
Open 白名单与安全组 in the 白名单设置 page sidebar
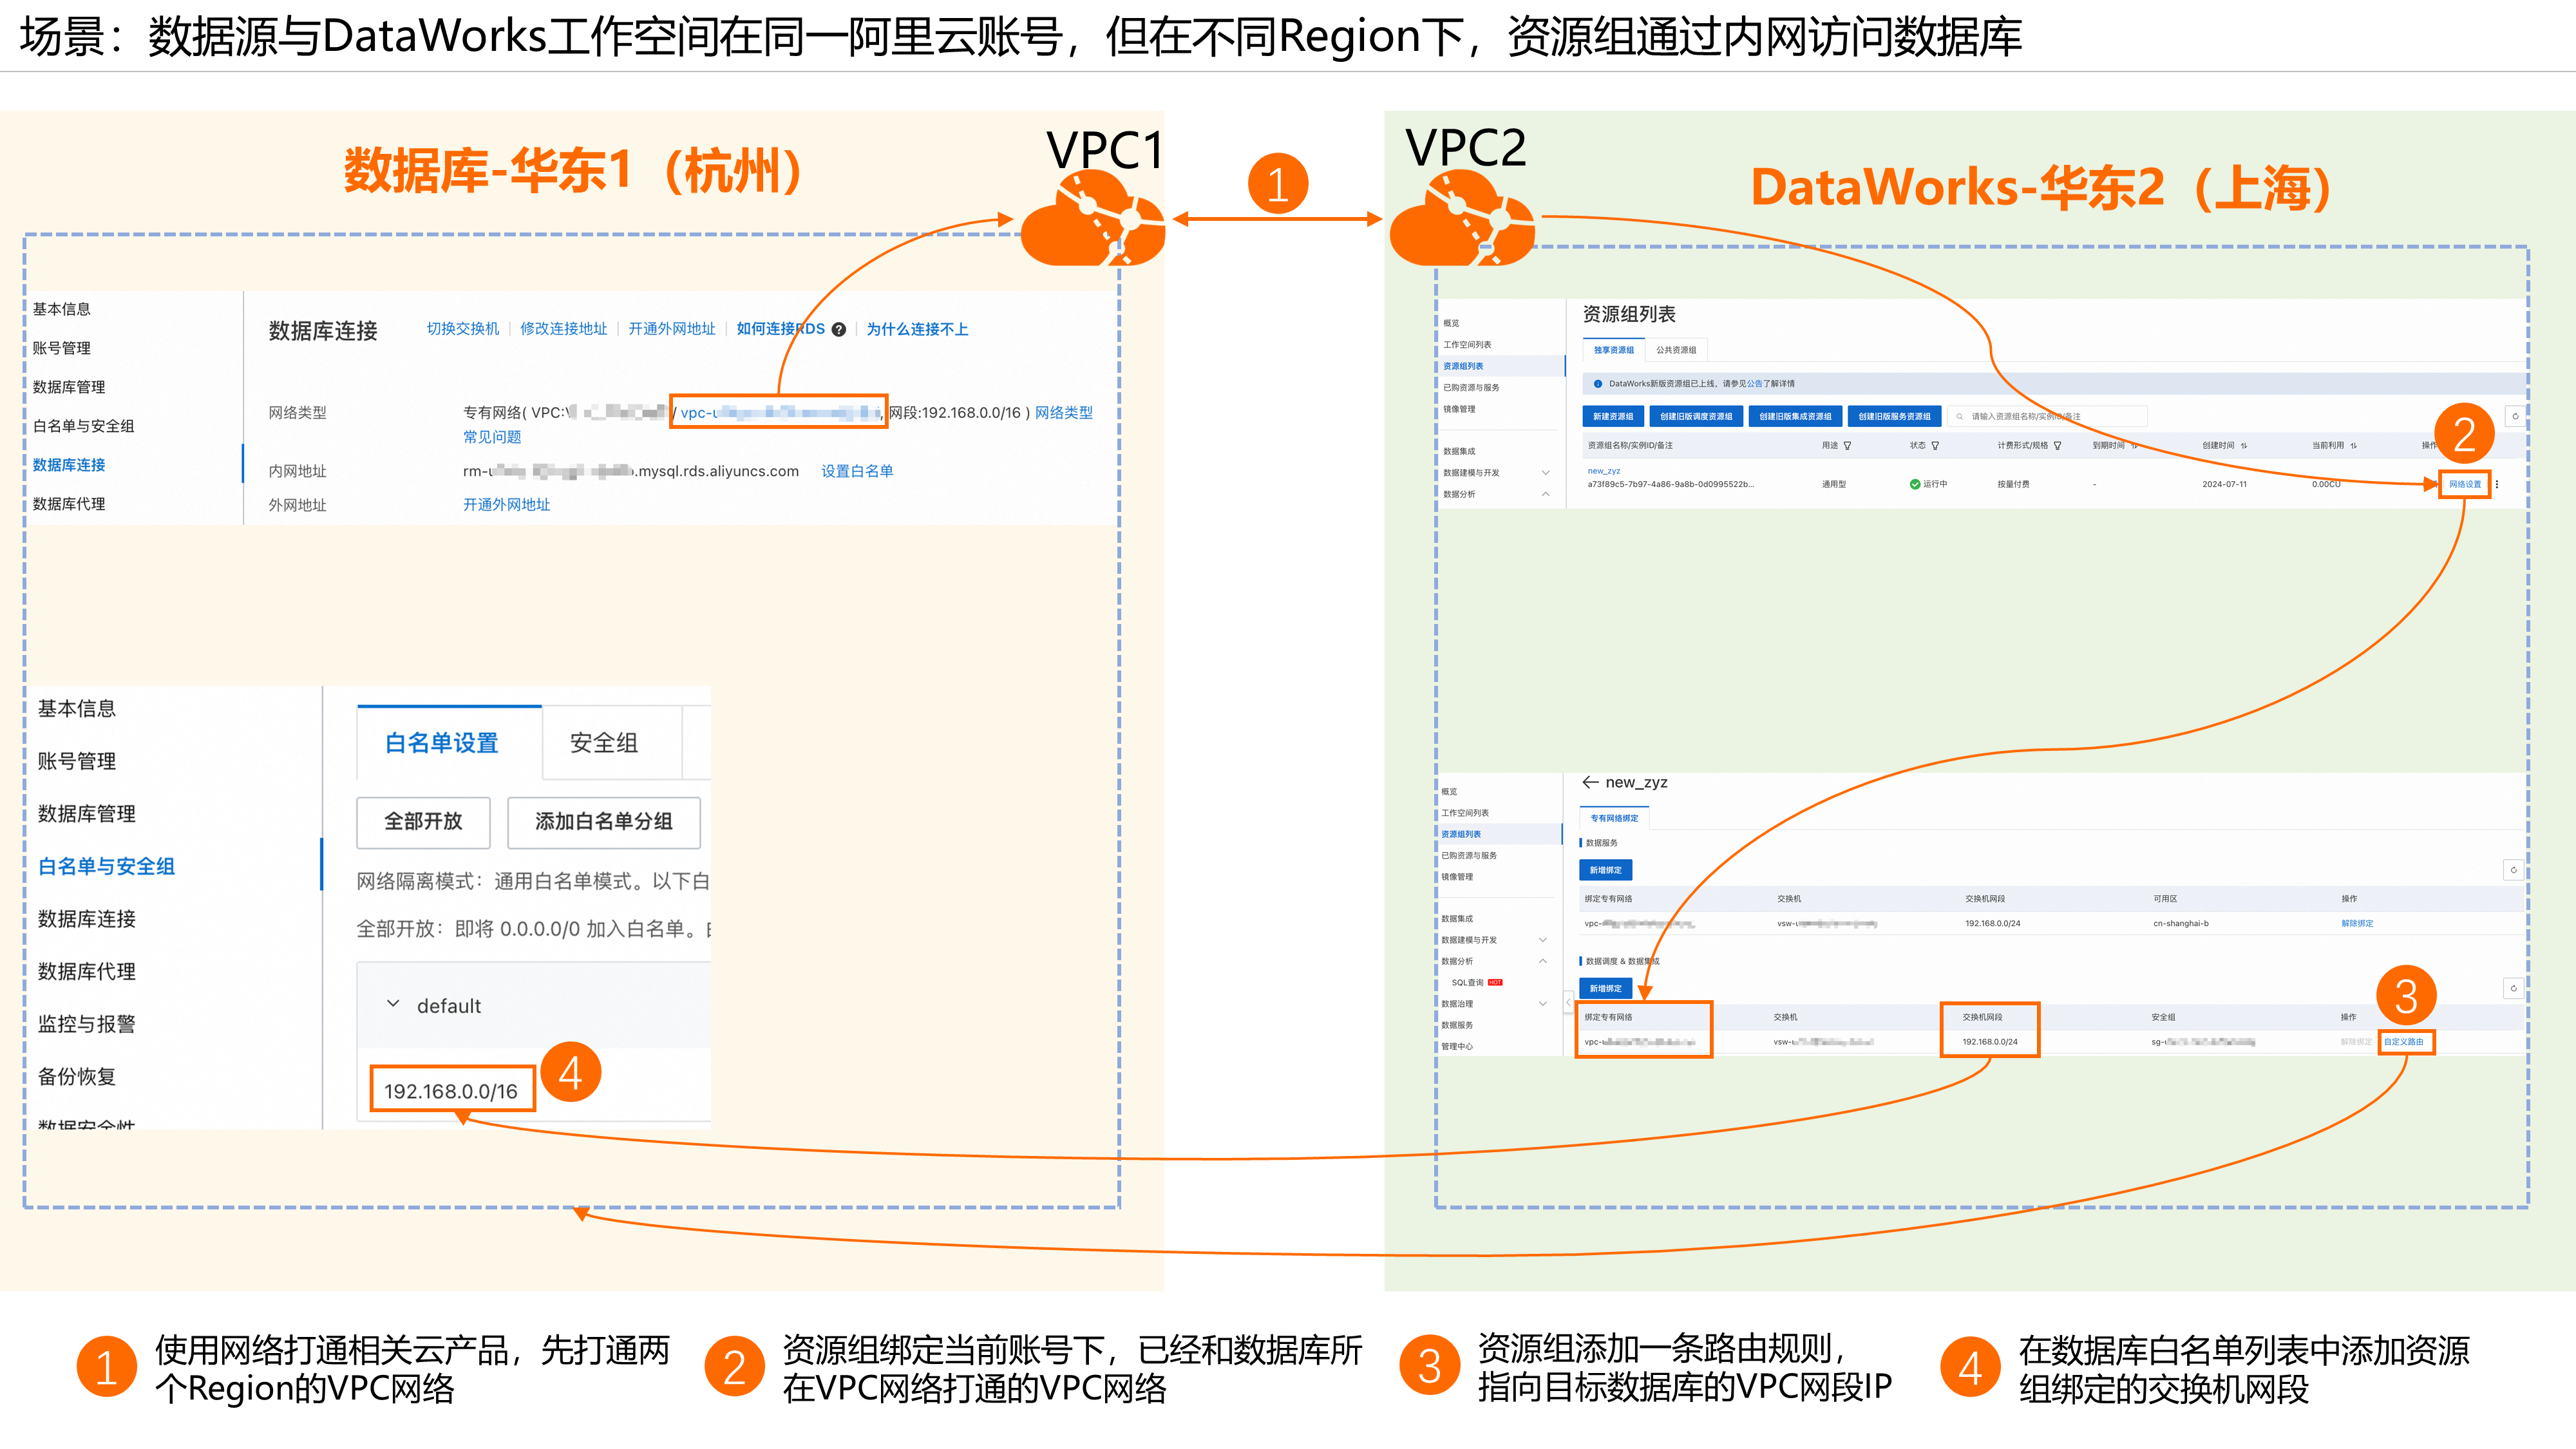pos(106,866)
